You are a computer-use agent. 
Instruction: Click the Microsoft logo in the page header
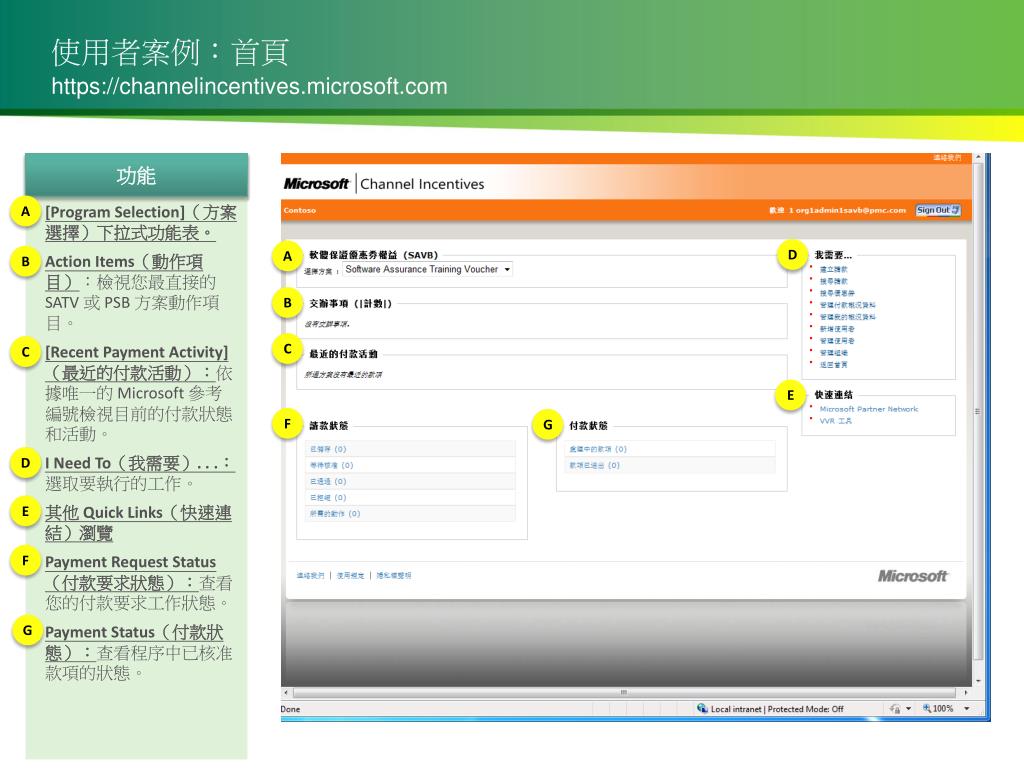coord(316,184)
